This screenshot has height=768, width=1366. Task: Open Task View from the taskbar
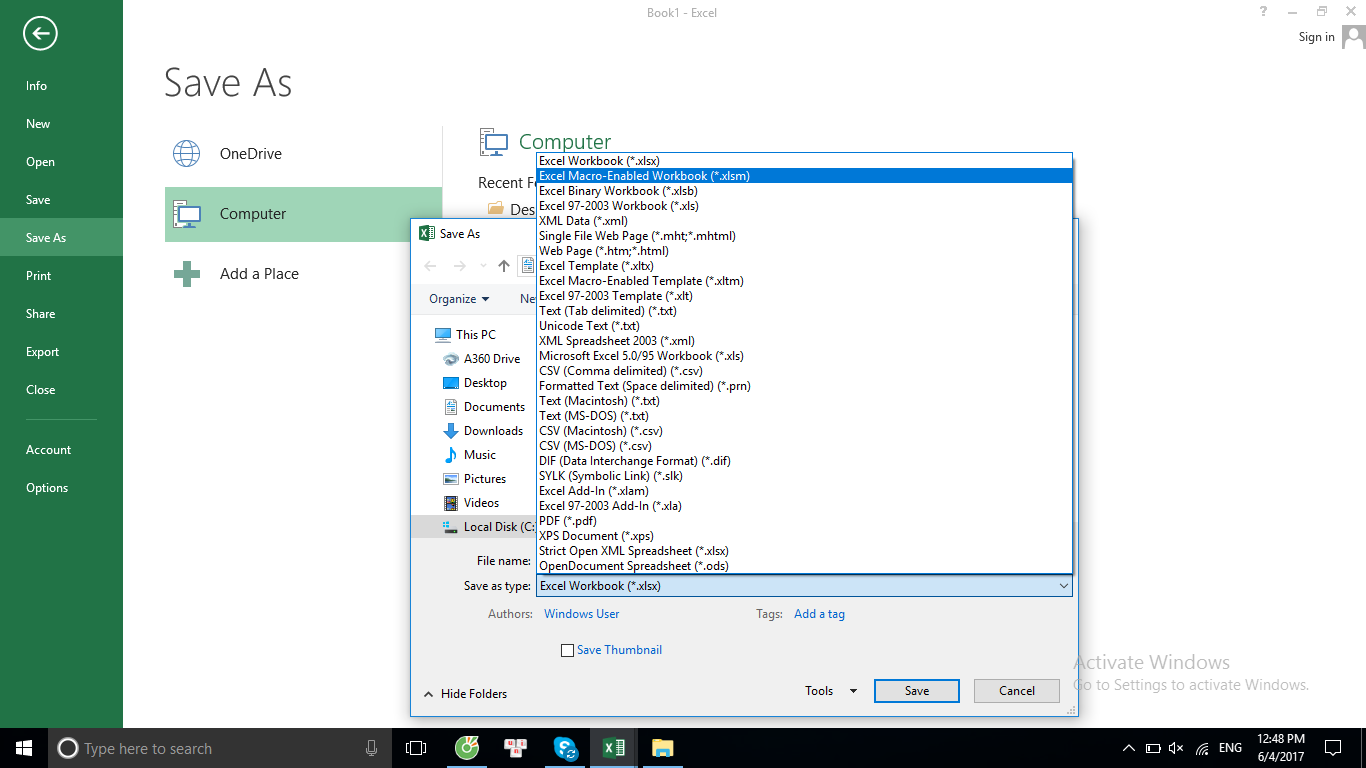pos(416,748)
